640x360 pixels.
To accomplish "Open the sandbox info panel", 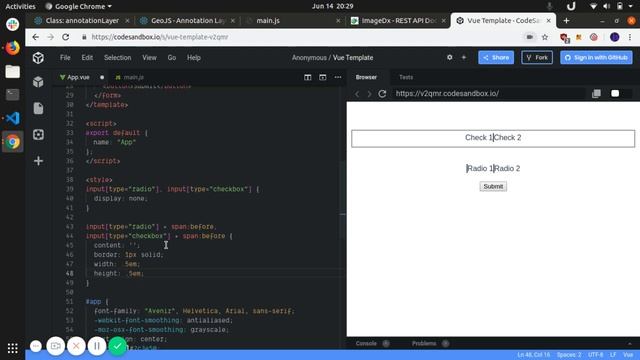I will pos(38,82).
